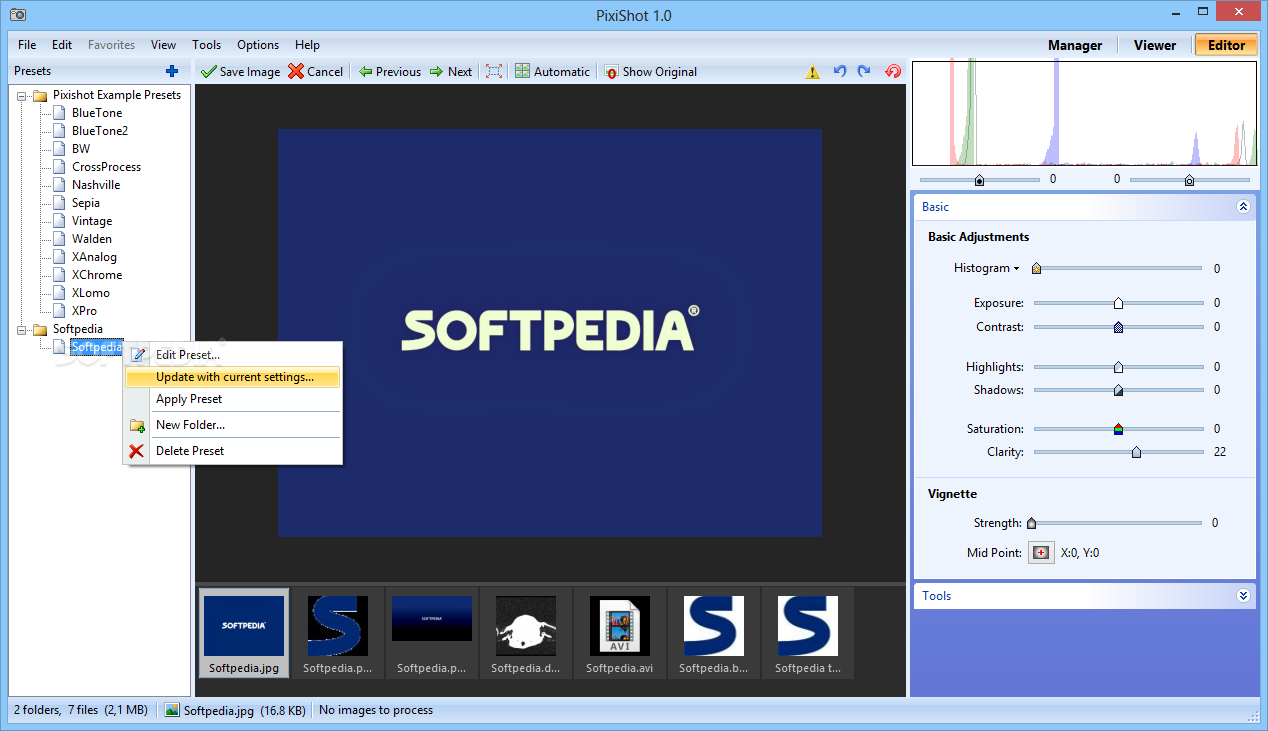Select Softpedia.jpg thumbnail

point(244,633)
